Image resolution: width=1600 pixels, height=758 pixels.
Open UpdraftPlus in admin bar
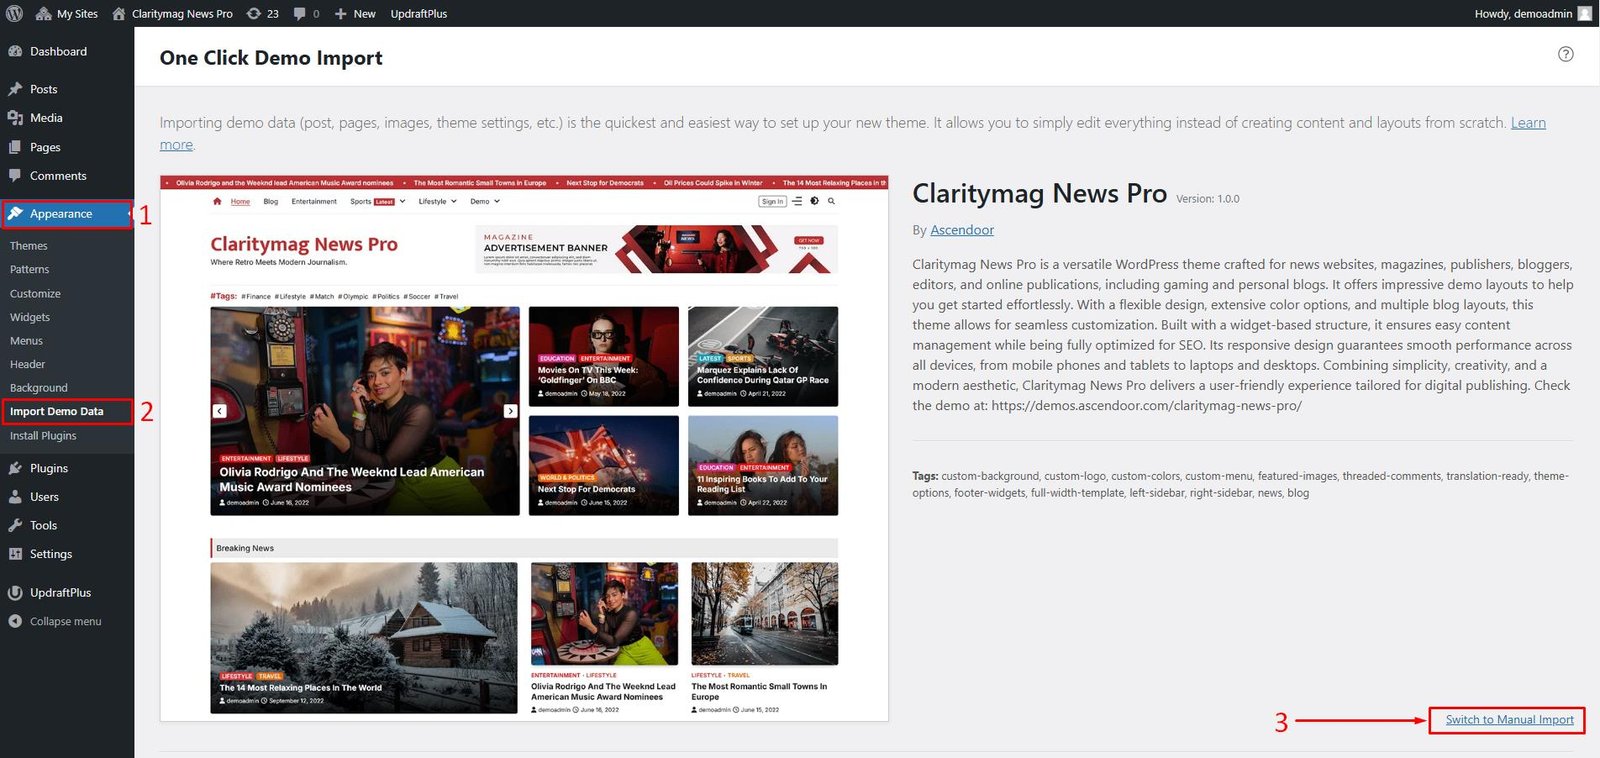[419, 14]
